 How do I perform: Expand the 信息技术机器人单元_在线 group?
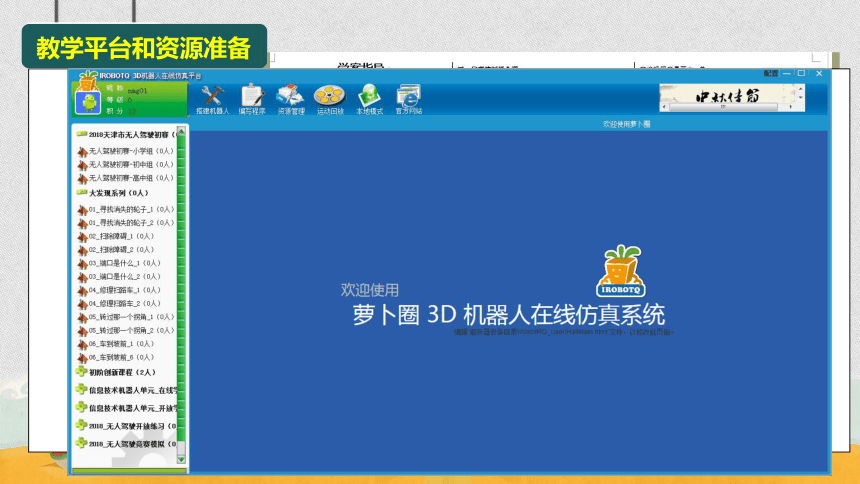(81, 390)
